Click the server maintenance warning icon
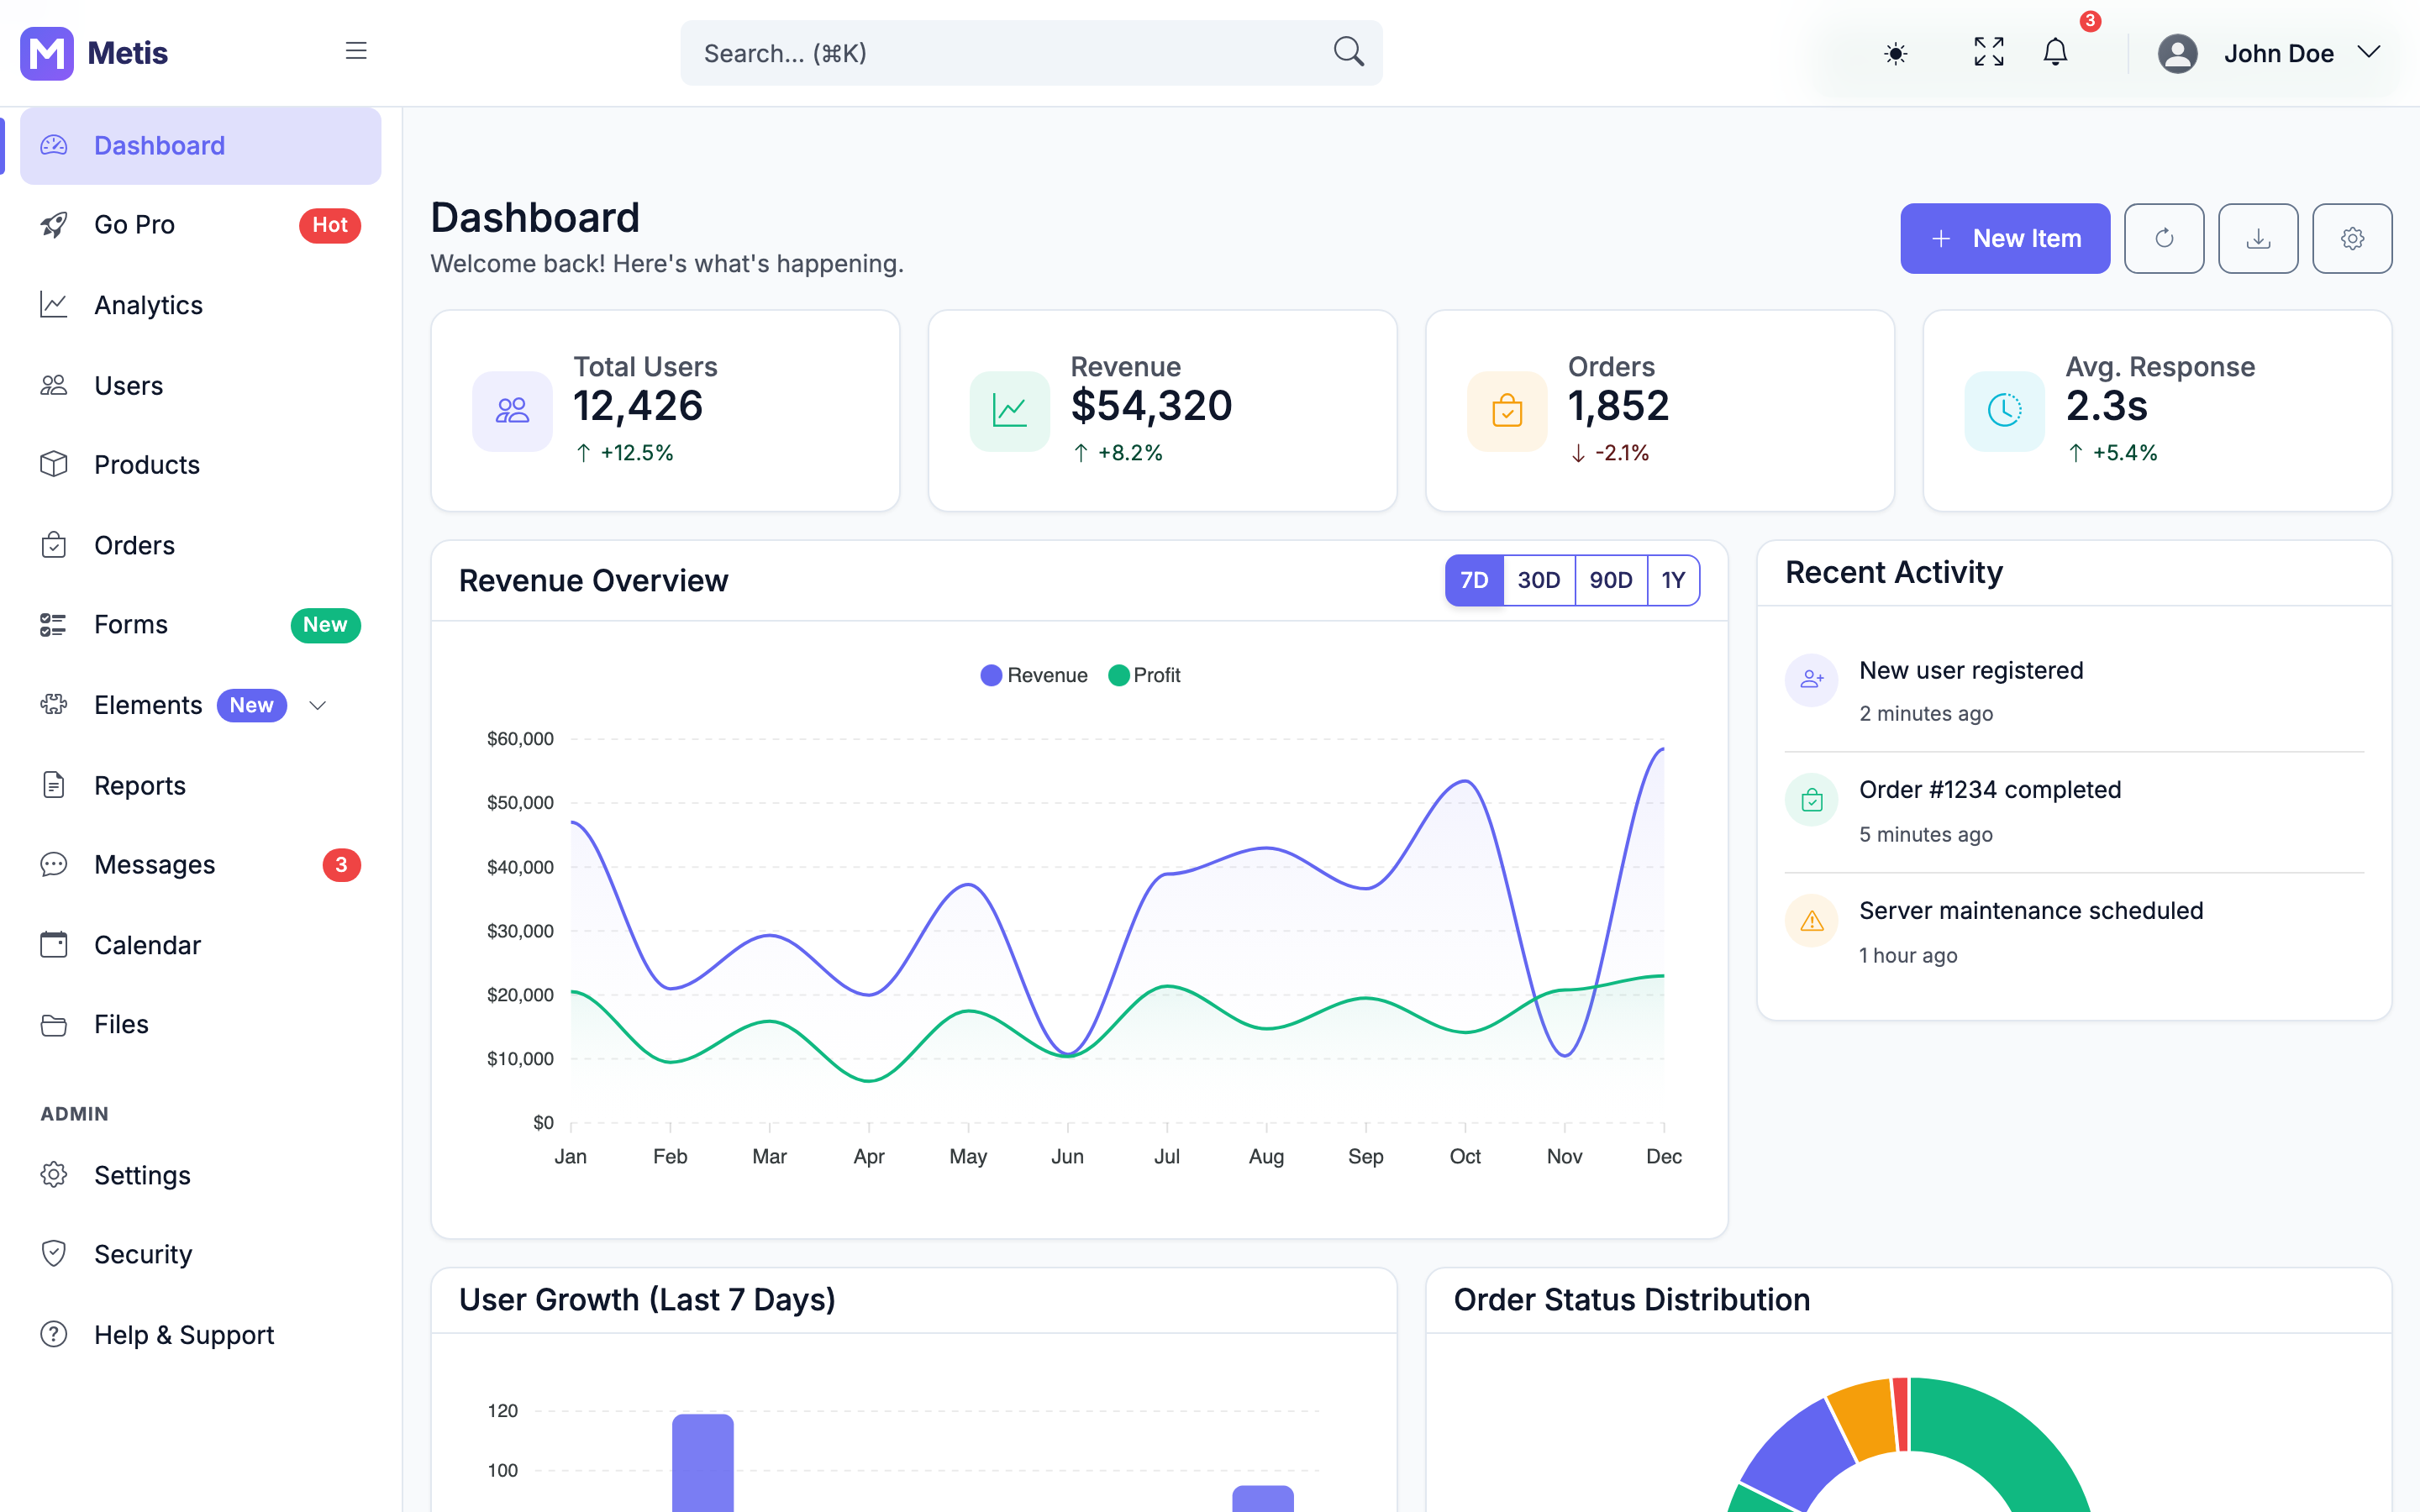Image resolution: width=2420 pixels, height=1512 pixels. click(1811, 921)
